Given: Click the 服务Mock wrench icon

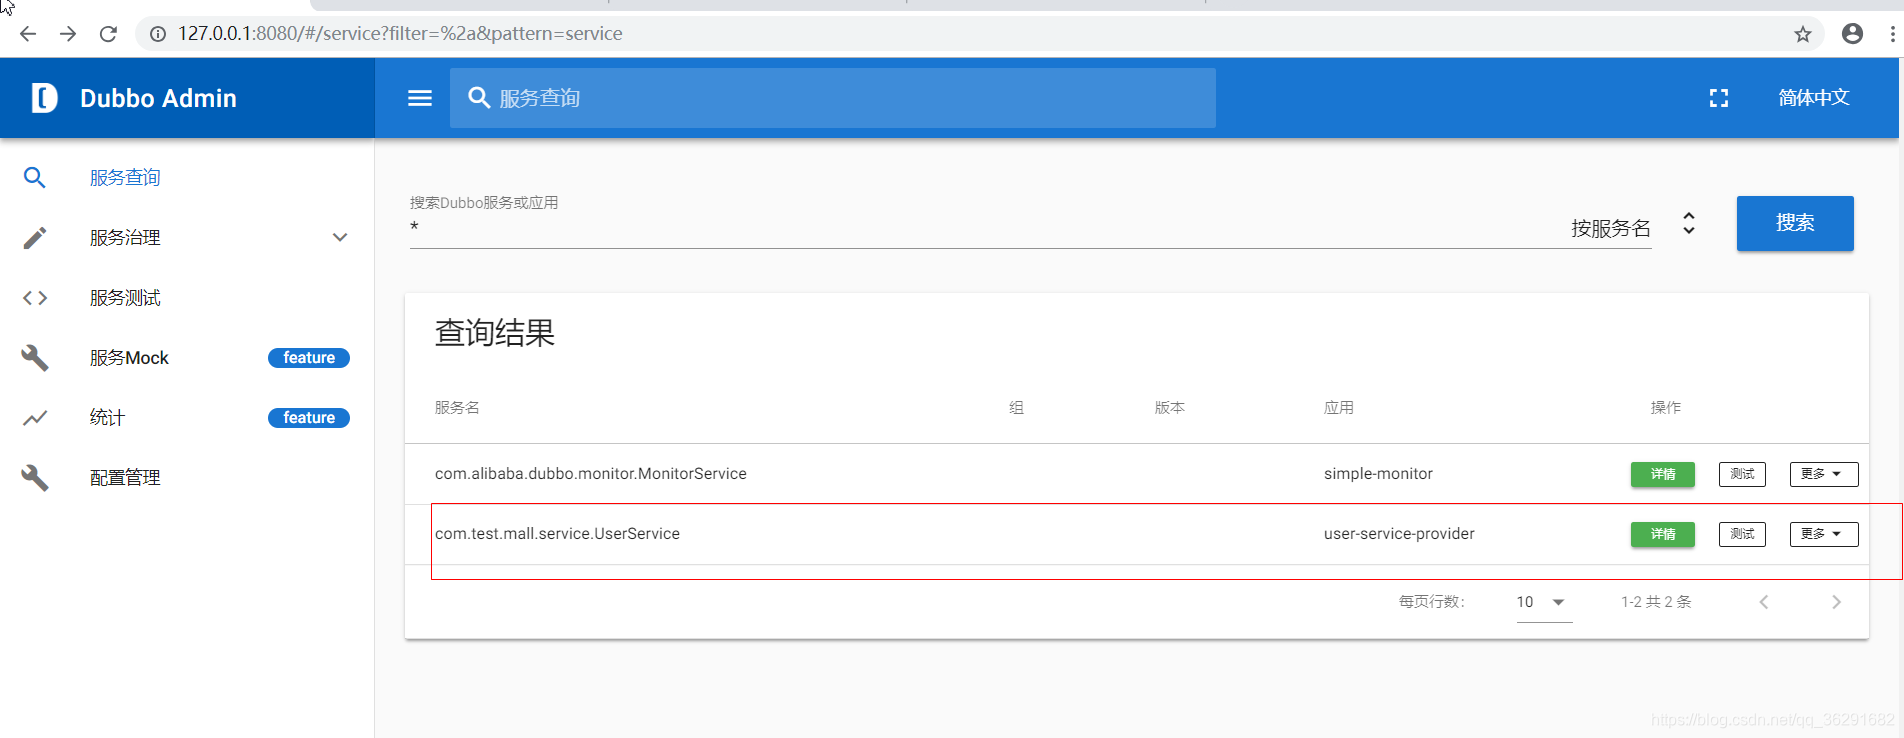Looking at the screenshot, I should tap(35, 358).
